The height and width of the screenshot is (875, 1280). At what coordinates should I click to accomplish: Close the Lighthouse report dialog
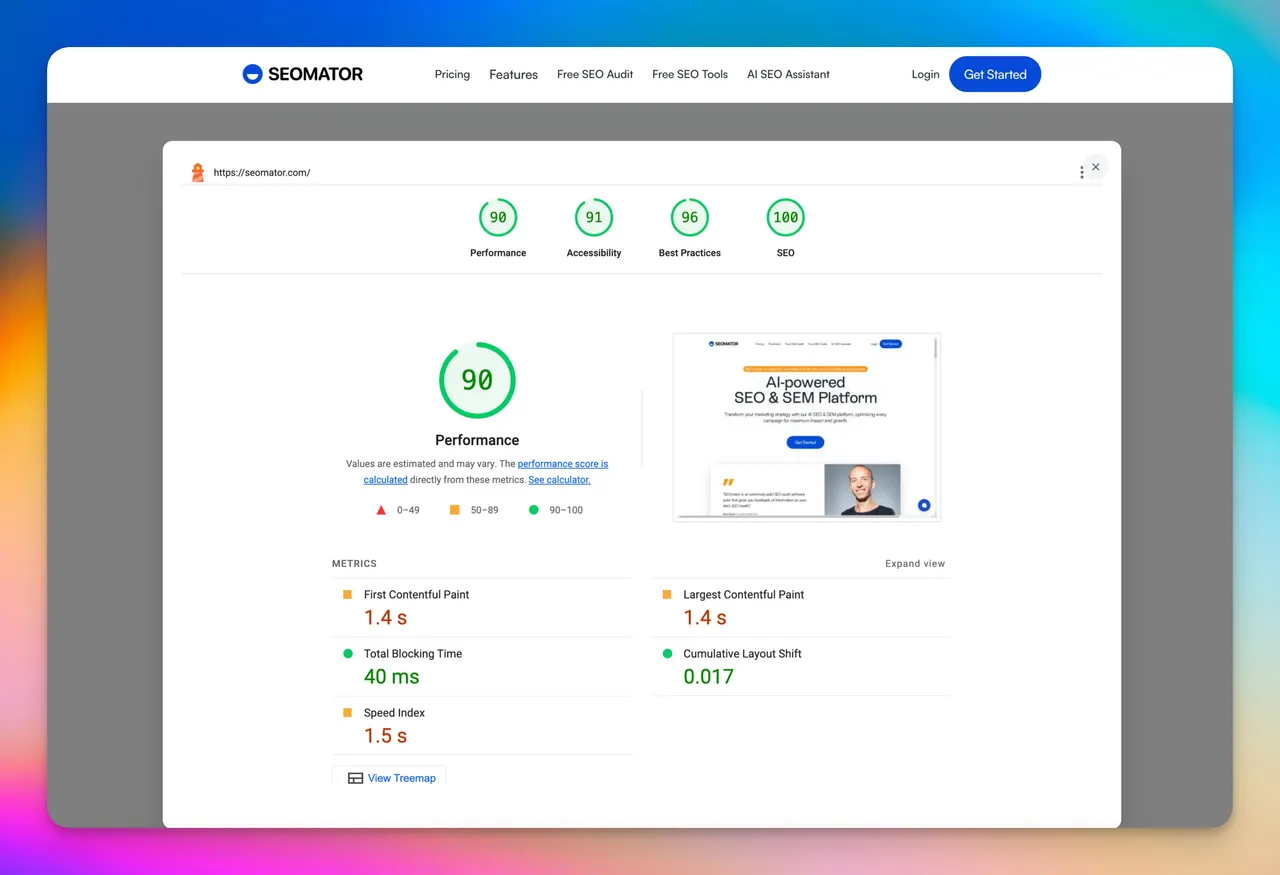(x=1095, y=167)
